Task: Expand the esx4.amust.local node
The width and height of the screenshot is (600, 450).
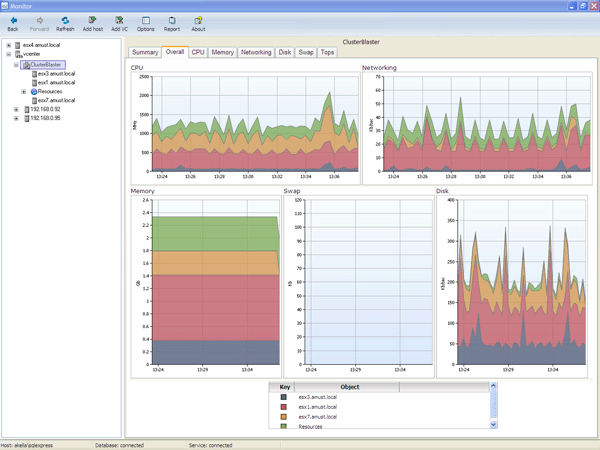Action: [x=8, y=45]
